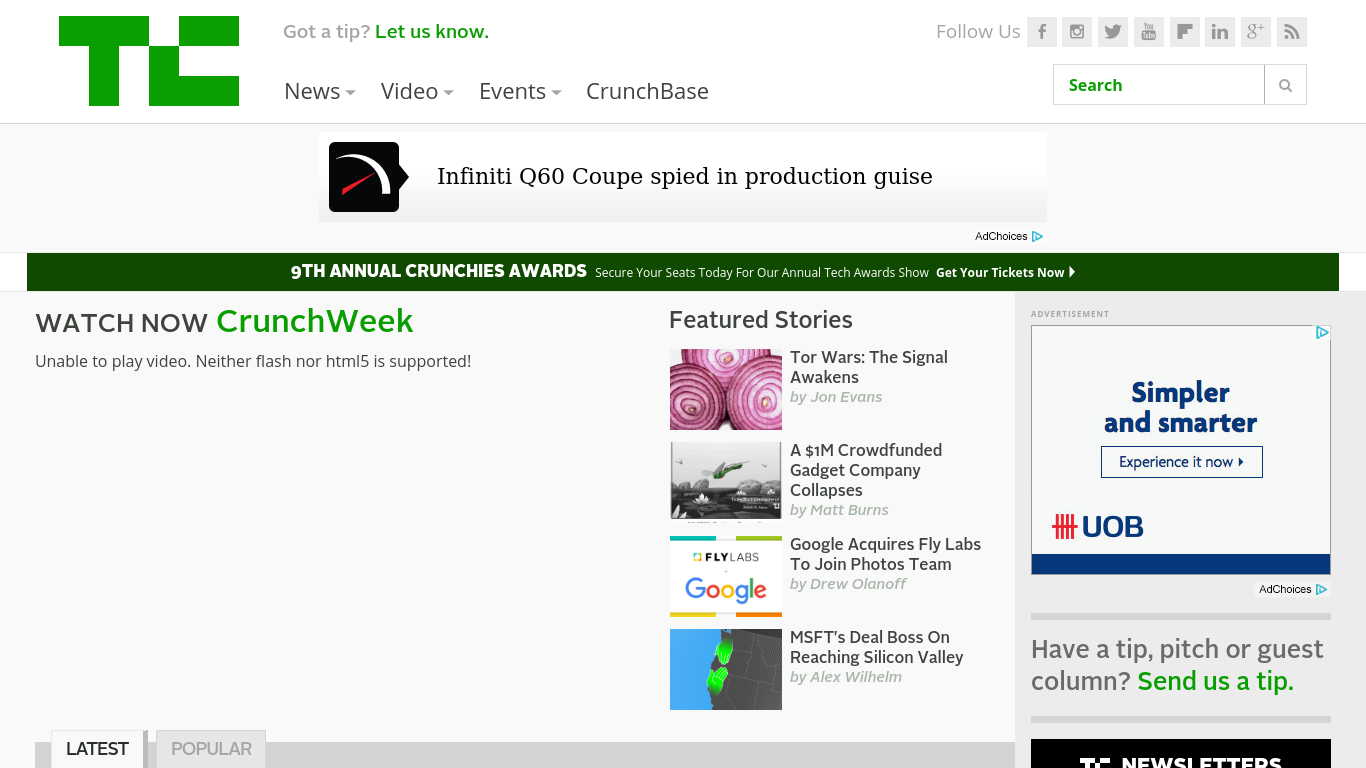This screenshot has height=768, width=1366.
Task: Click the Fly Labs Google thumbnail
Action: [726, 576]
